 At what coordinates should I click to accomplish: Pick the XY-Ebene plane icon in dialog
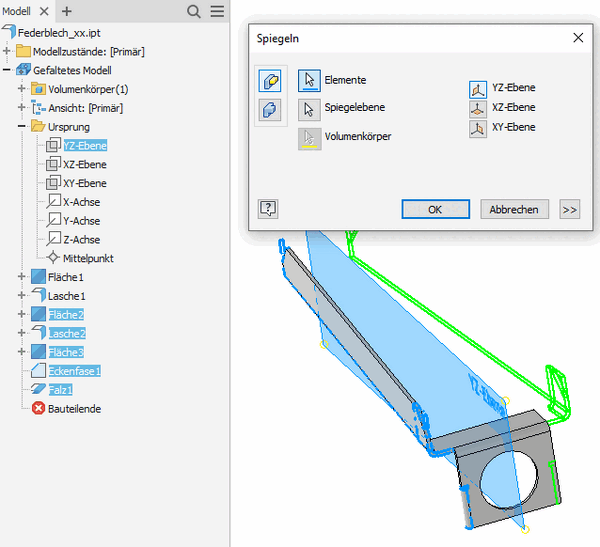coord(478,128)
